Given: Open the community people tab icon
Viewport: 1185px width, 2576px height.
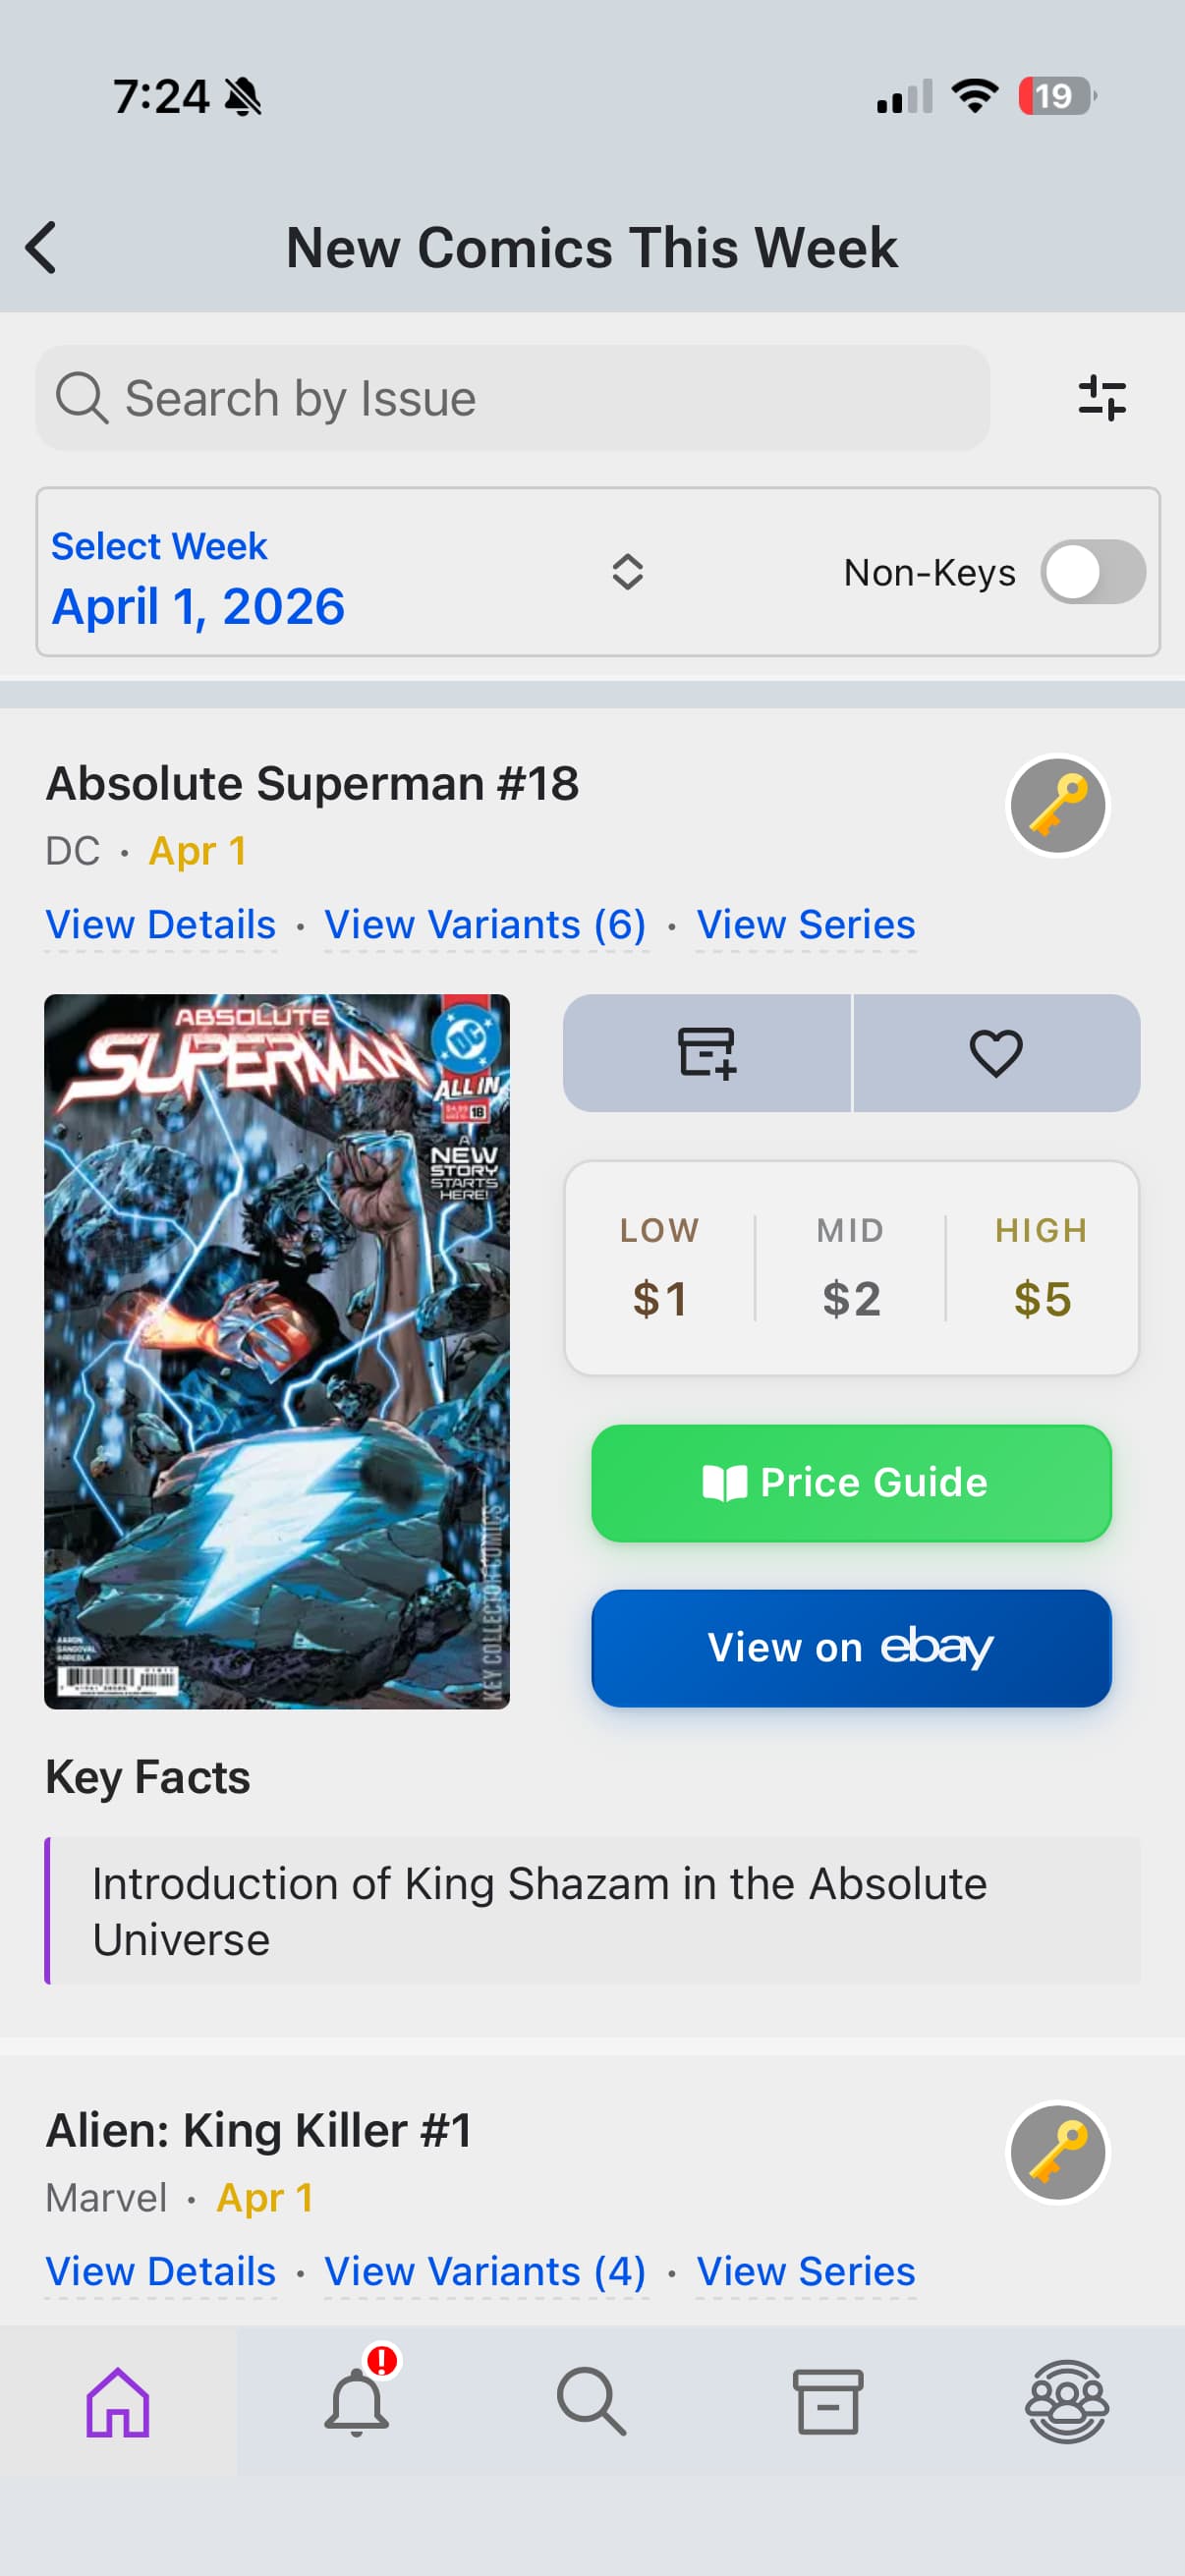Looking at the screenshot, I should pos(1066,2402).
